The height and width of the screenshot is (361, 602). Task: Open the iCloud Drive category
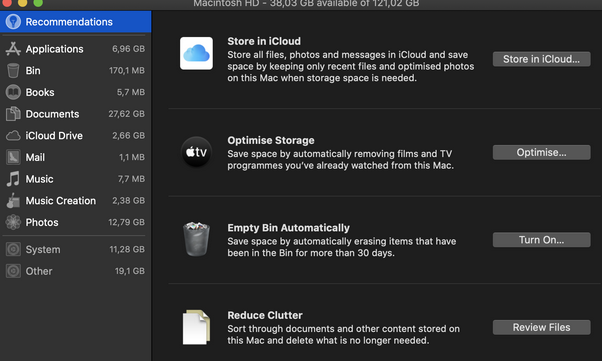pos(76,136)
